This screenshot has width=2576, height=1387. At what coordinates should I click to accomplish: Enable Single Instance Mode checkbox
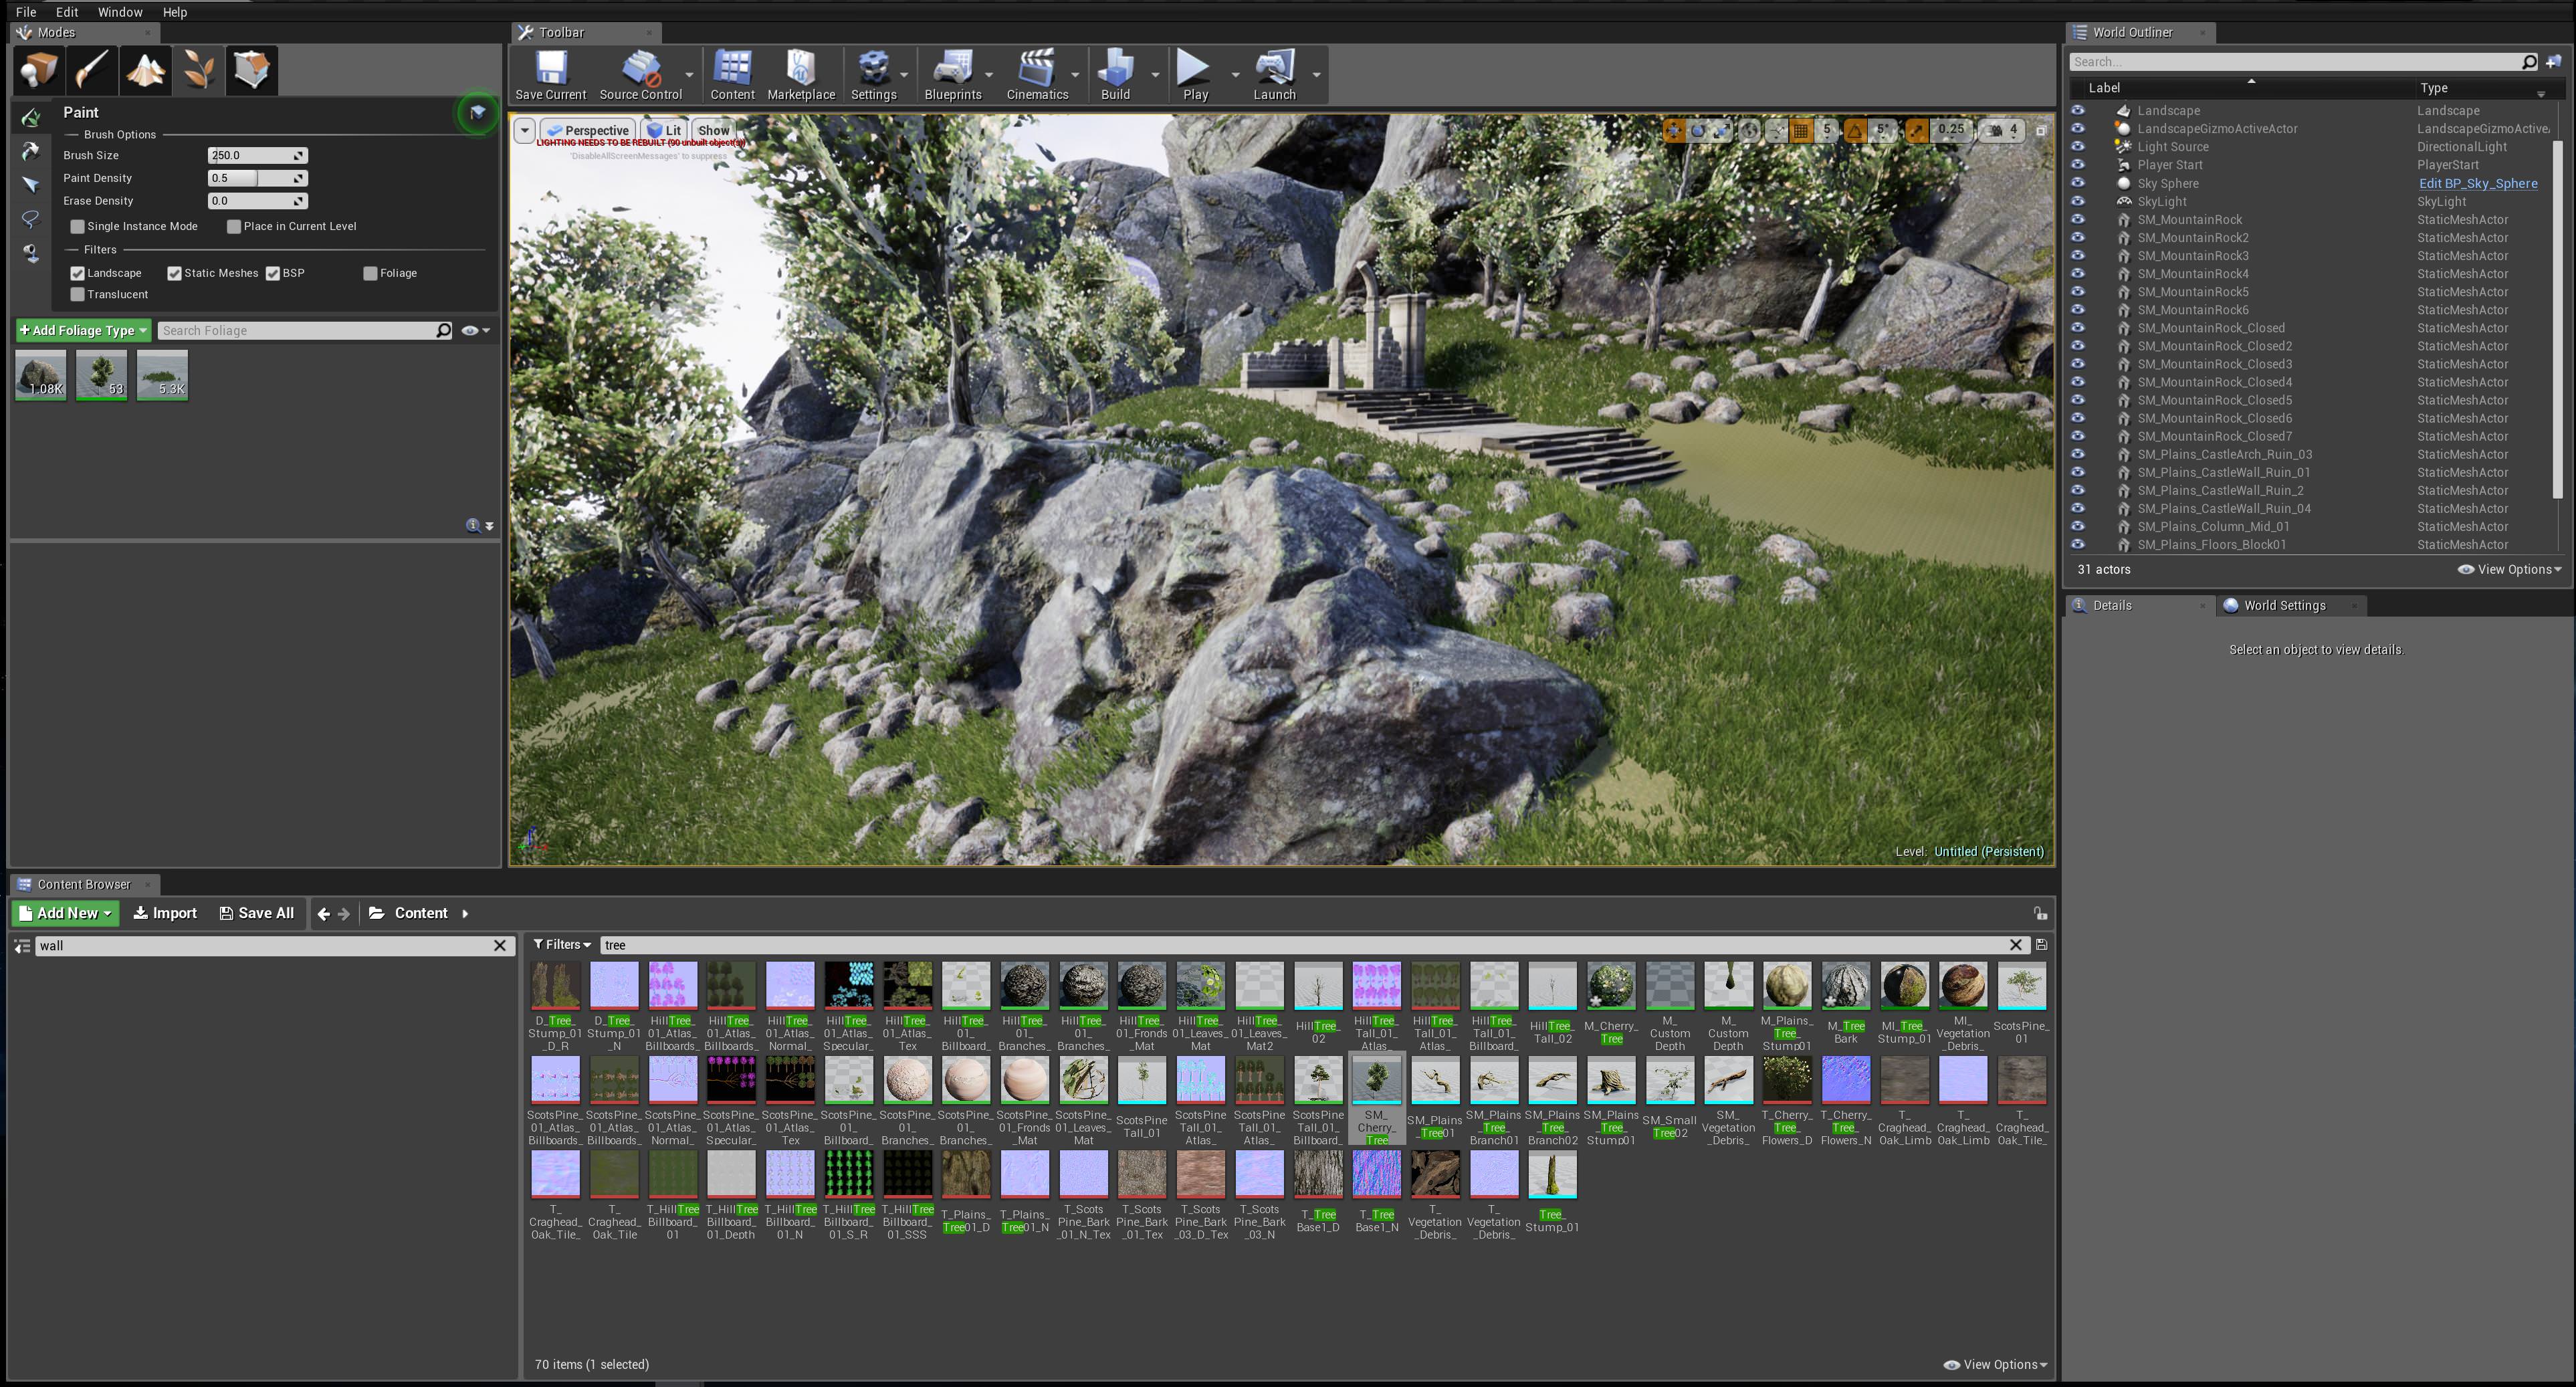coord(77,227)
